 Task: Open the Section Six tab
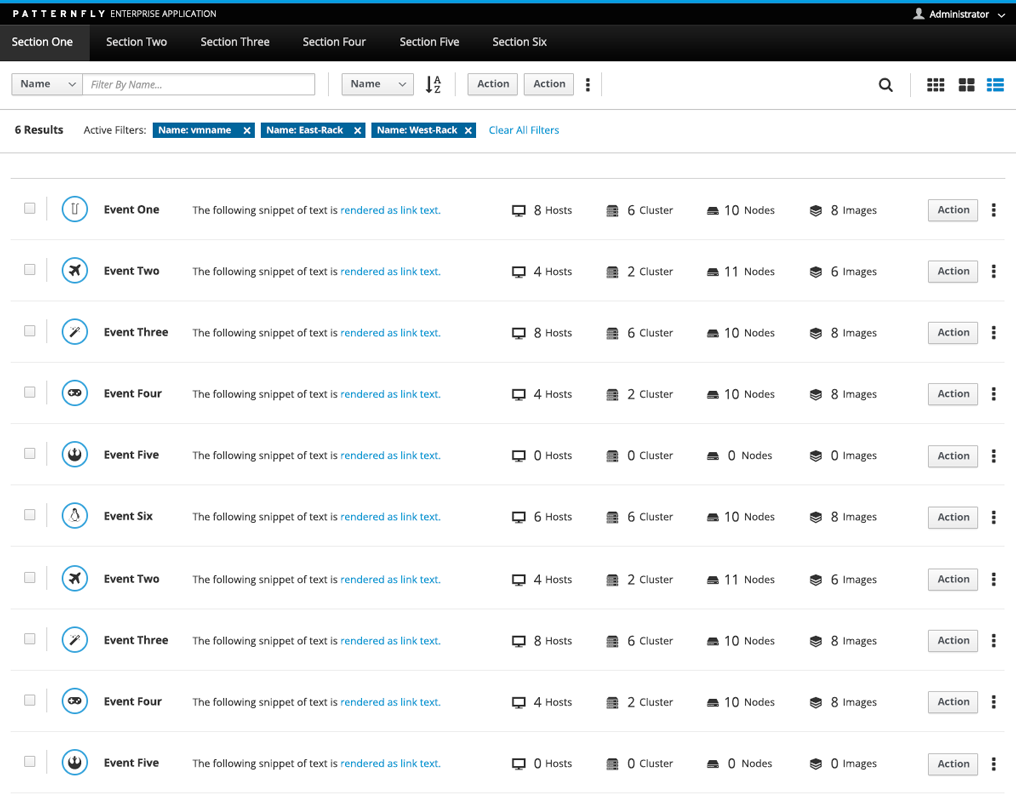(x=519, y=42)
